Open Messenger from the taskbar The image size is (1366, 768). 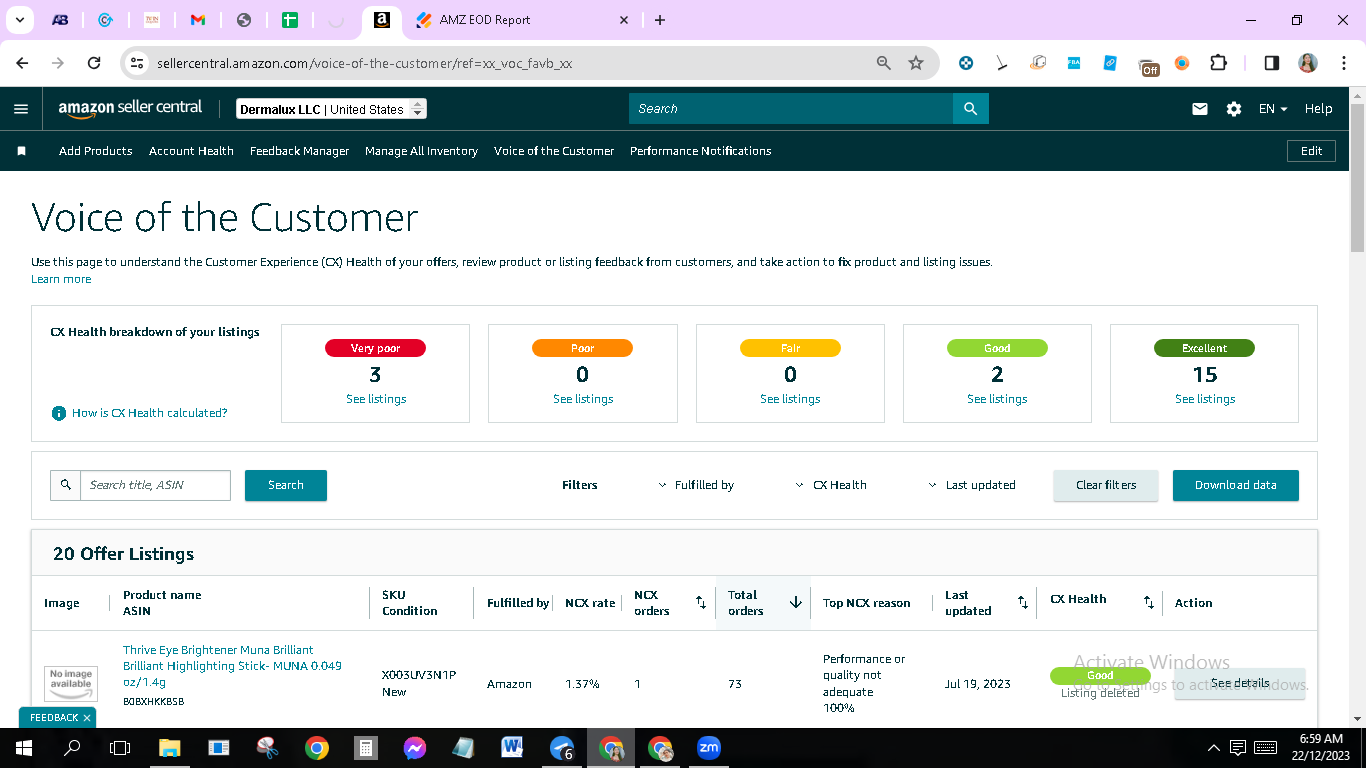click(415, 747)
